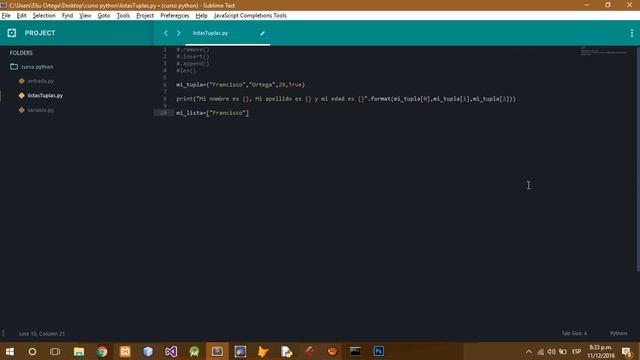Go to previous tab with left arrow
This screenshot has width=640, height=360.
click(x=166, y=33)
